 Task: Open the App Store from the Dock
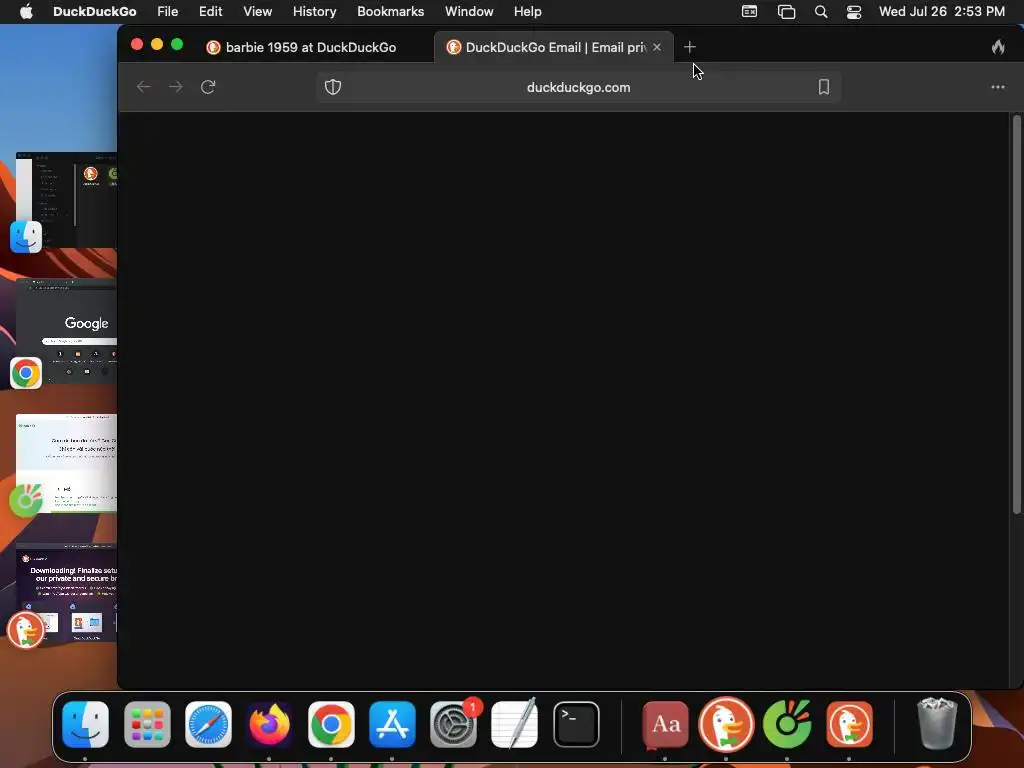392,724
